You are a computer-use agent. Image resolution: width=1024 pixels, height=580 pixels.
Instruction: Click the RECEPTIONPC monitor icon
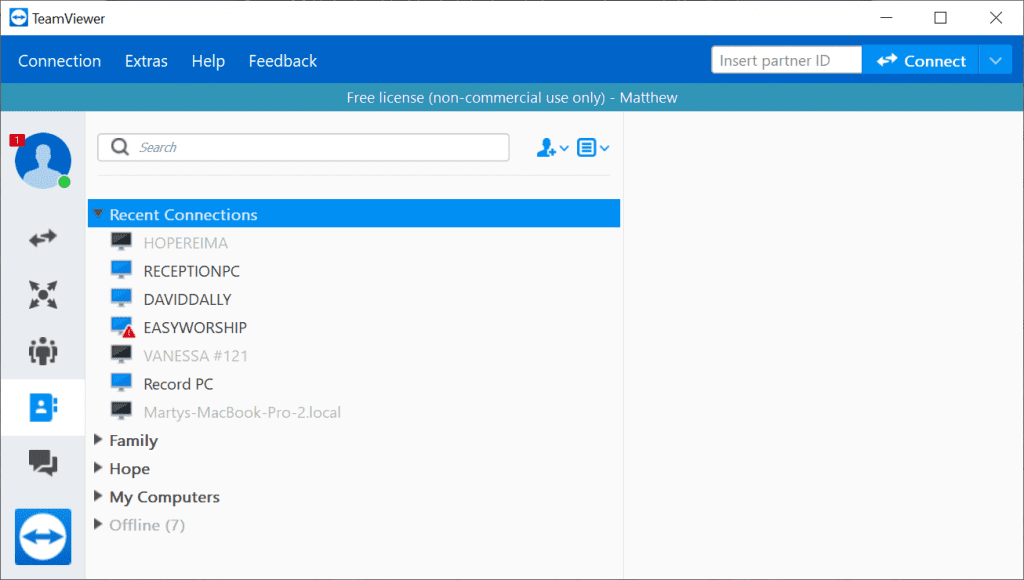click(121, 270)
